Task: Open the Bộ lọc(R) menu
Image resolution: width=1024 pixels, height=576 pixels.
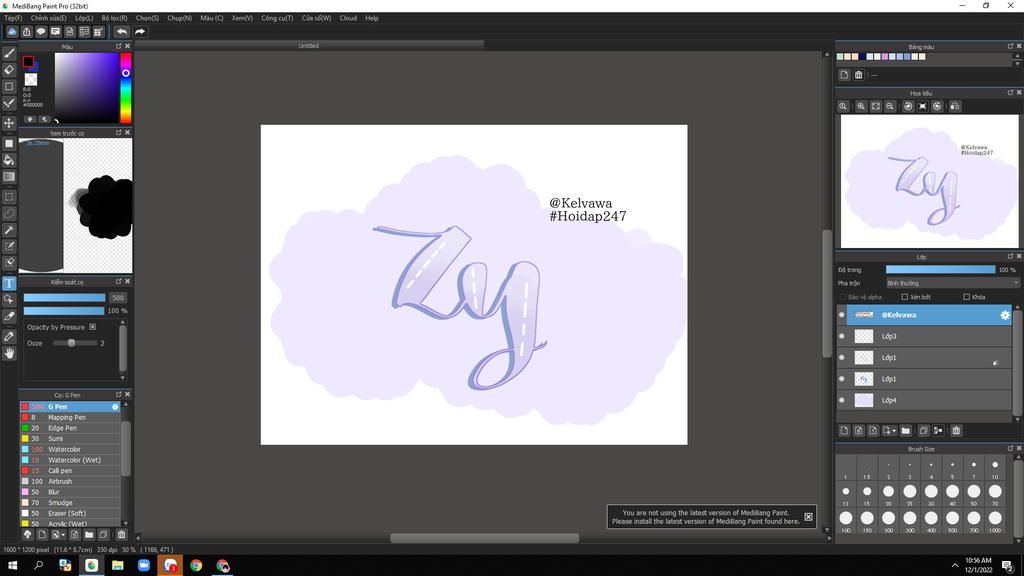Action: point(114,18)
